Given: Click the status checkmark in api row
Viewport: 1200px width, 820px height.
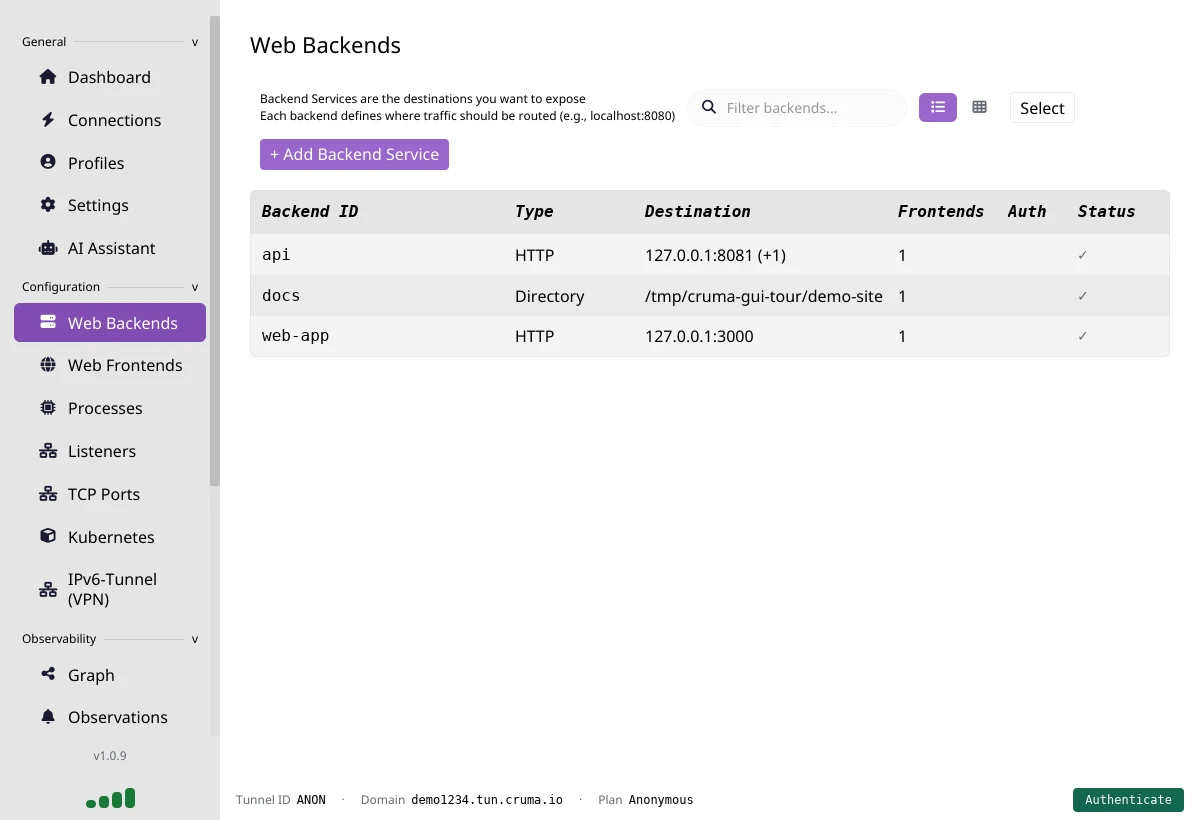Looking at the screenshot, I should point(1083,255).
